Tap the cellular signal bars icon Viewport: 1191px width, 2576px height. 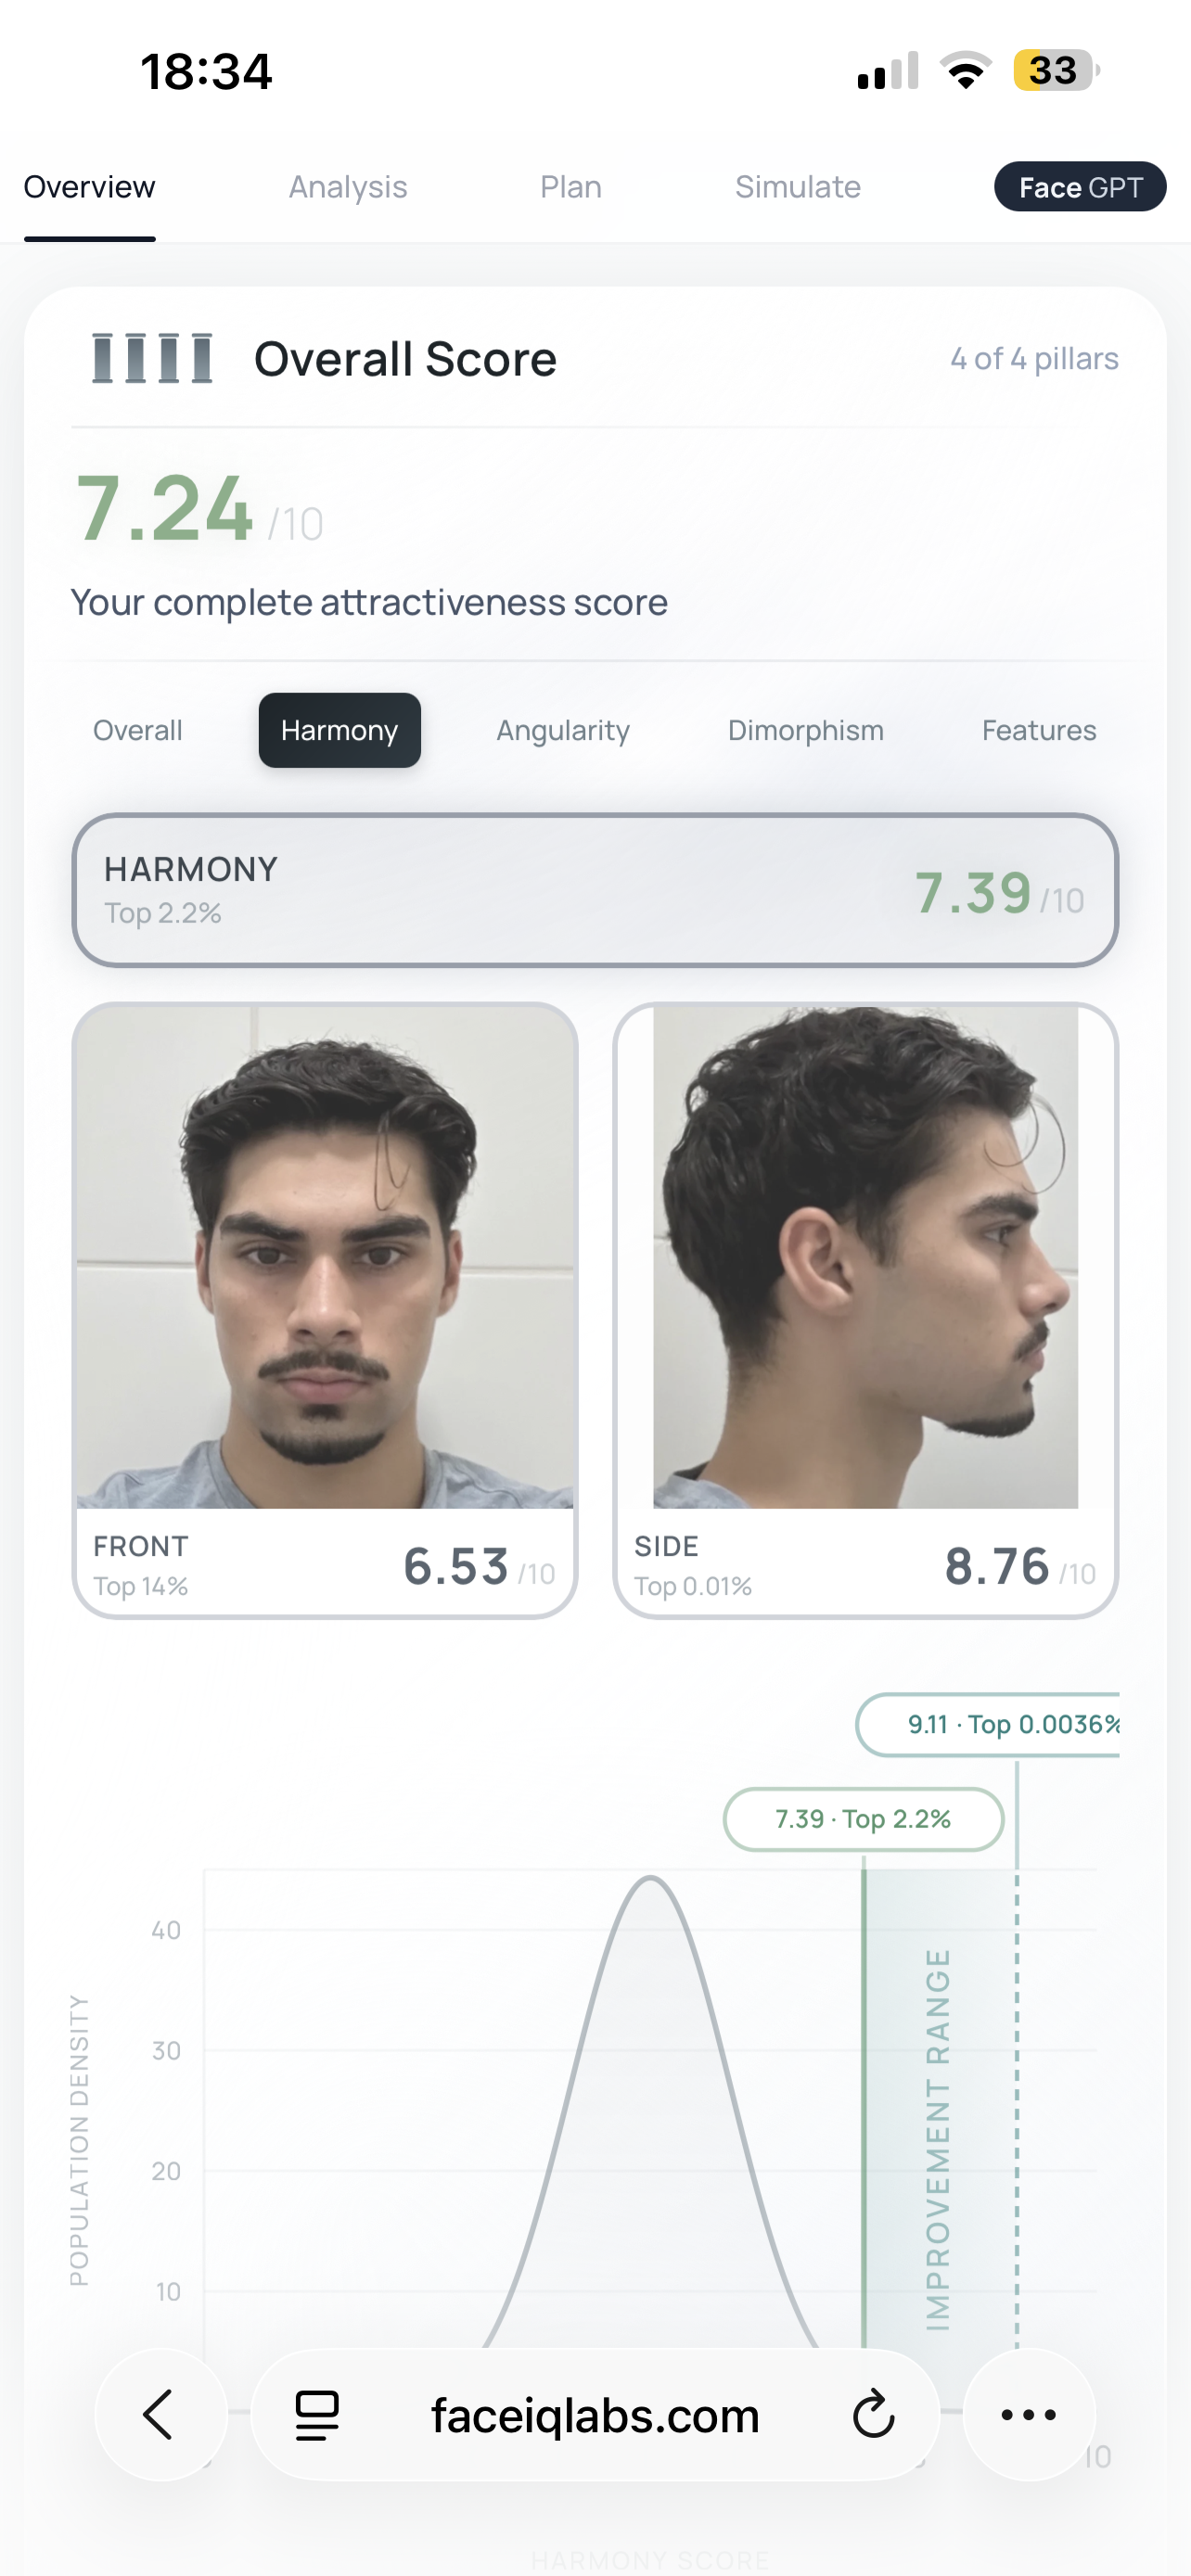[x=888, y=71]
